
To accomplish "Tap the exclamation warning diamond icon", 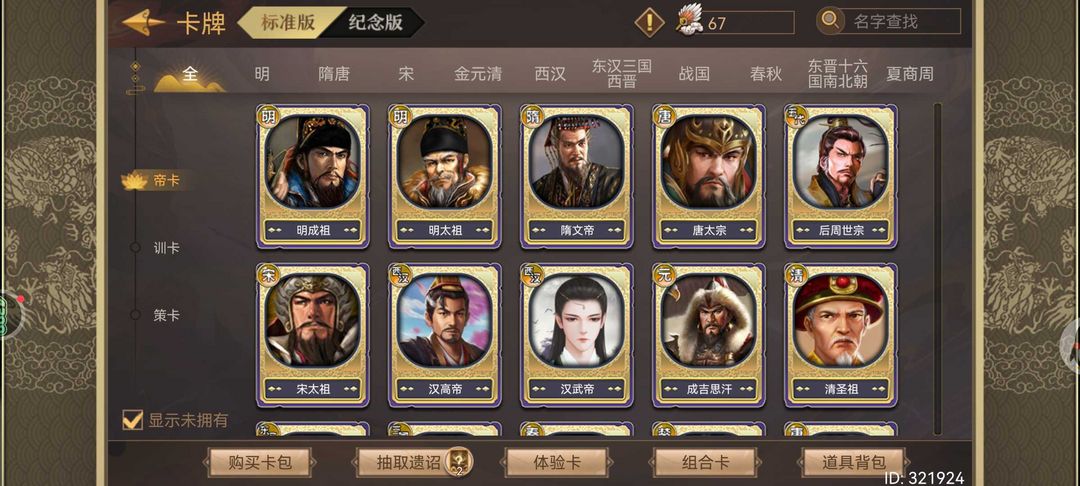I will pyautogui.click(x=649, y=22).
